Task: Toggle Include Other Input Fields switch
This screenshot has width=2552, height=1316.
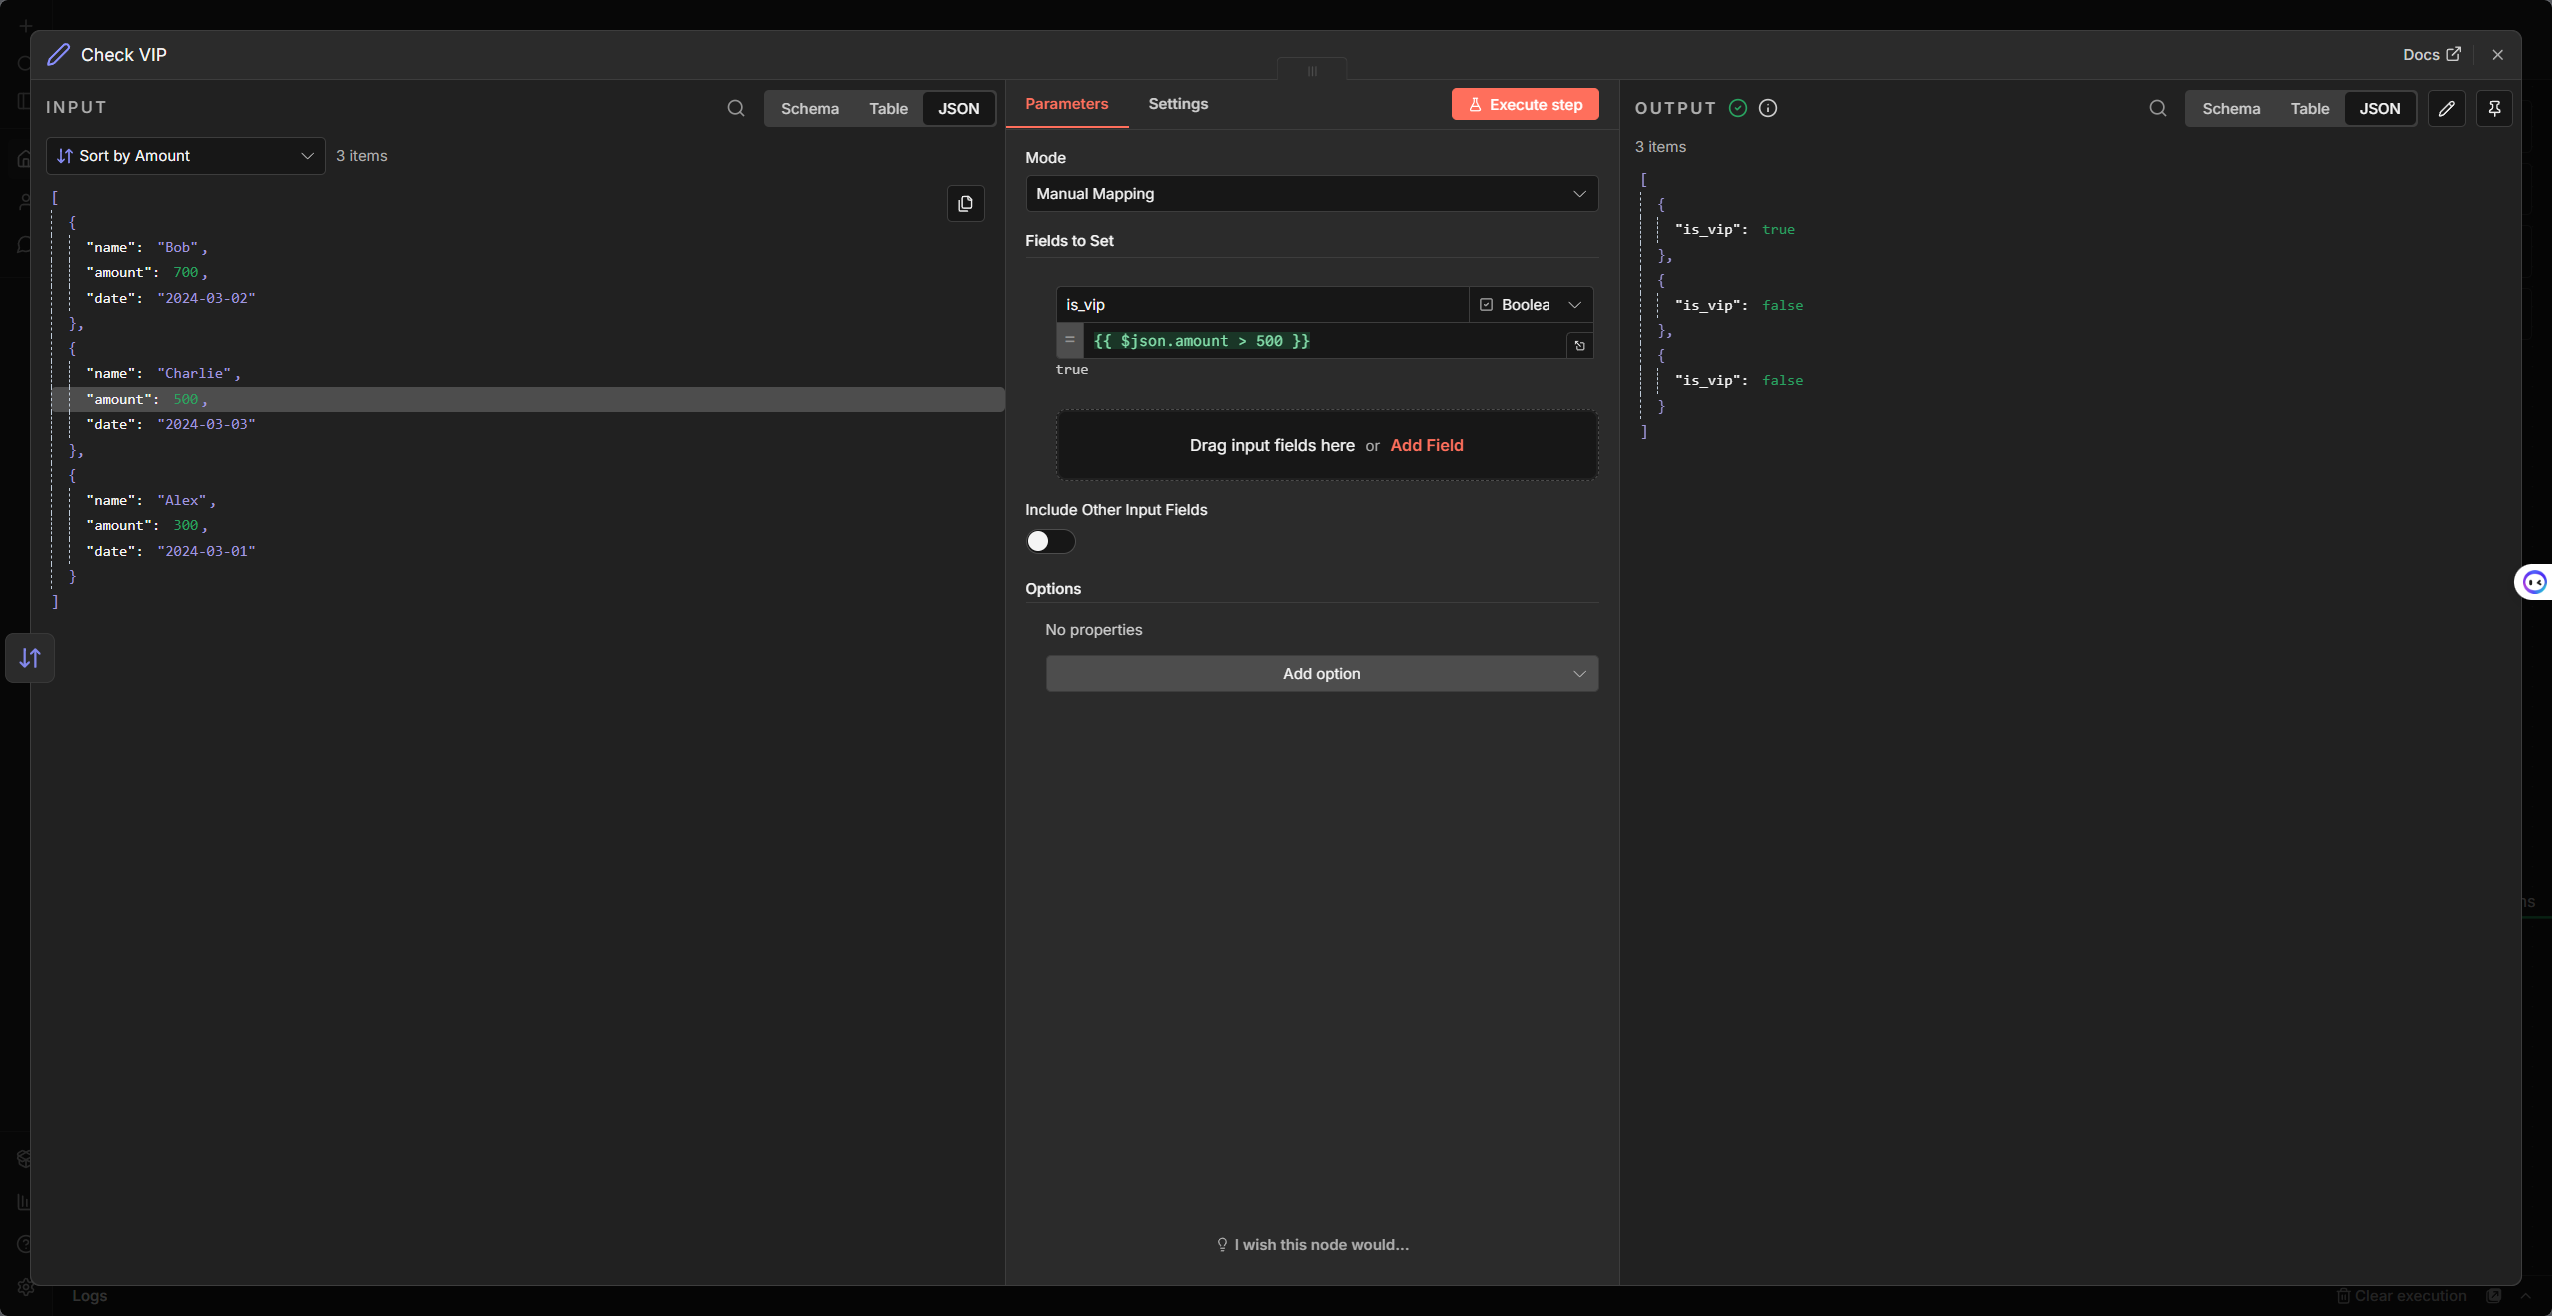Action: tap(1050, 541)
